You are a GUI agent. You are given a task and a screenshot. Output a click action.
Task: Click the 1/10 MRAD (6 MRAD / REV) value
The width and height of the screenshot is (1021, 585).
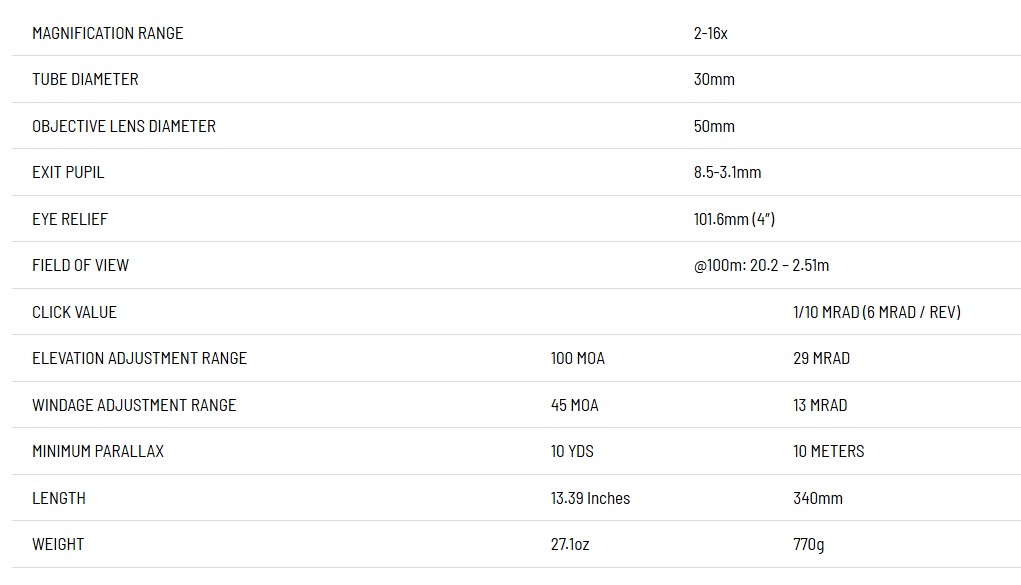tap(876, 312)
